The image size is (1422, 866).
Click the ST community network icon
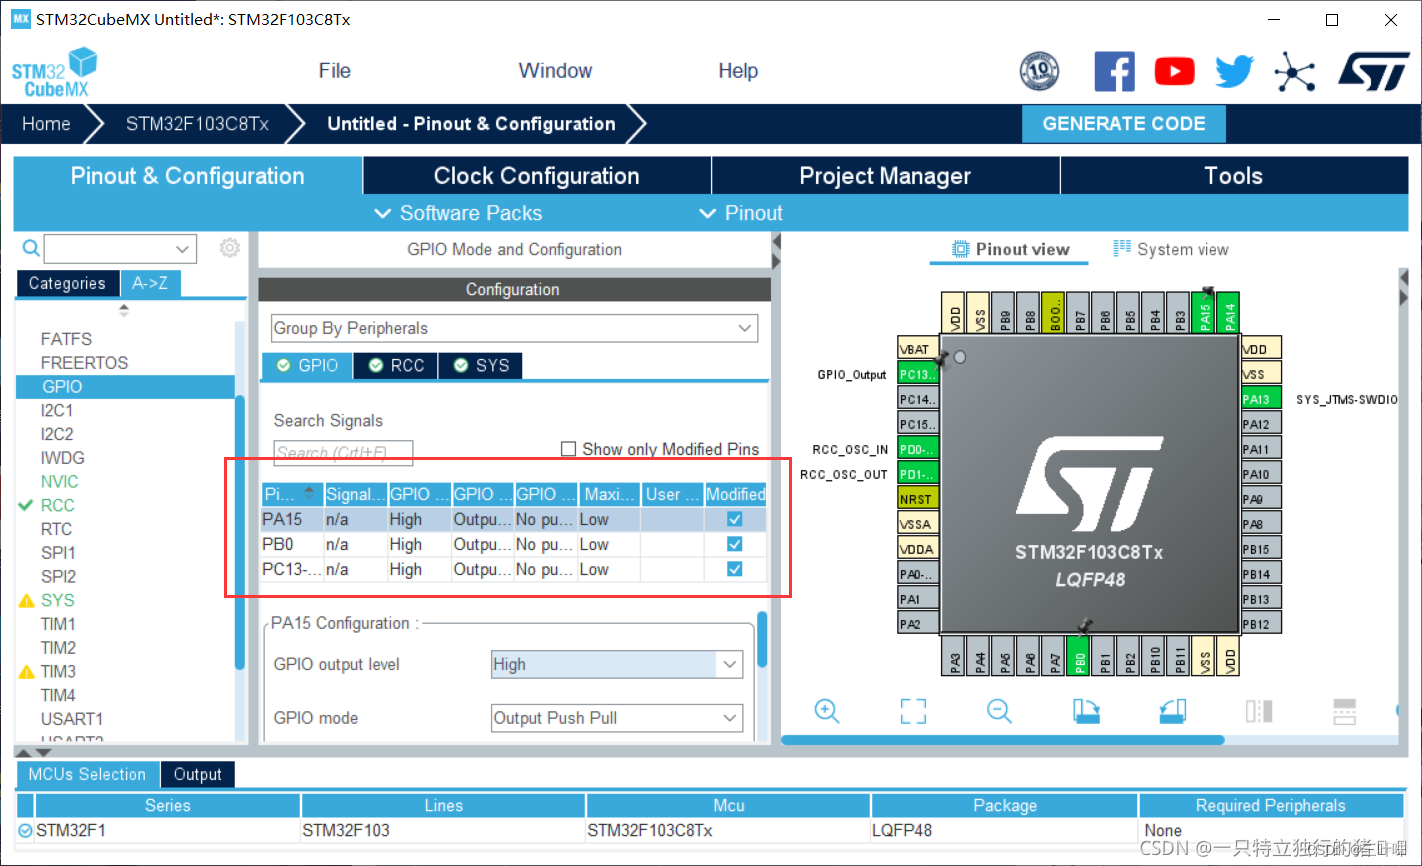pyautogui.click(x=1294, y=72)
